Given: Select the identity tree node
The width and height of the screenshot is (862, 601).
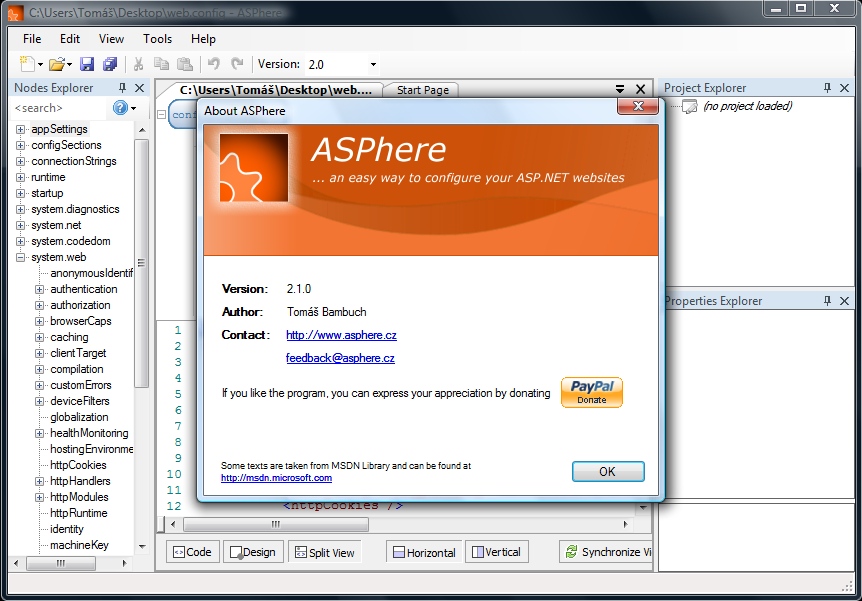Looking at the screenshot, I should click(x=67, y=529).
